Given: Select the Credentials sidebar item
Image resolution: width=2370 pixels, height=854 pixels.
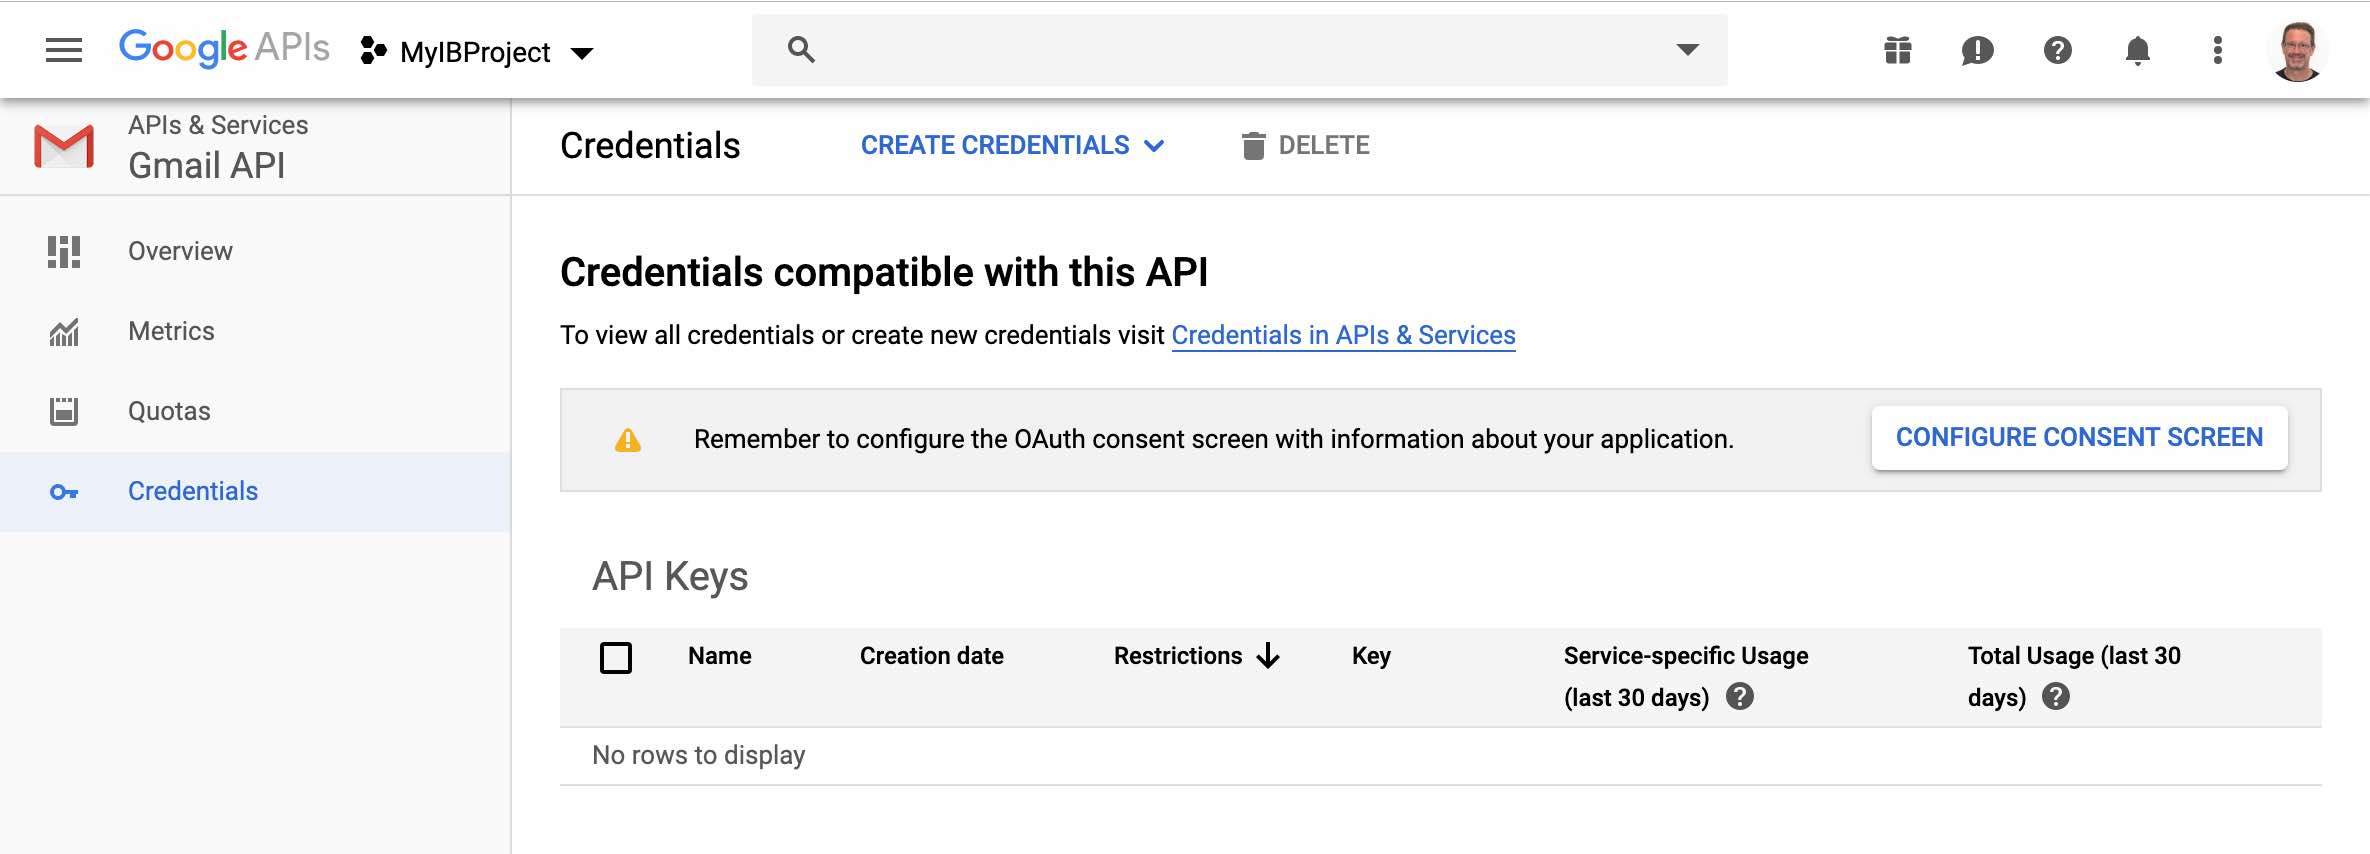Looking at the screenshot, I should point(255,491).
